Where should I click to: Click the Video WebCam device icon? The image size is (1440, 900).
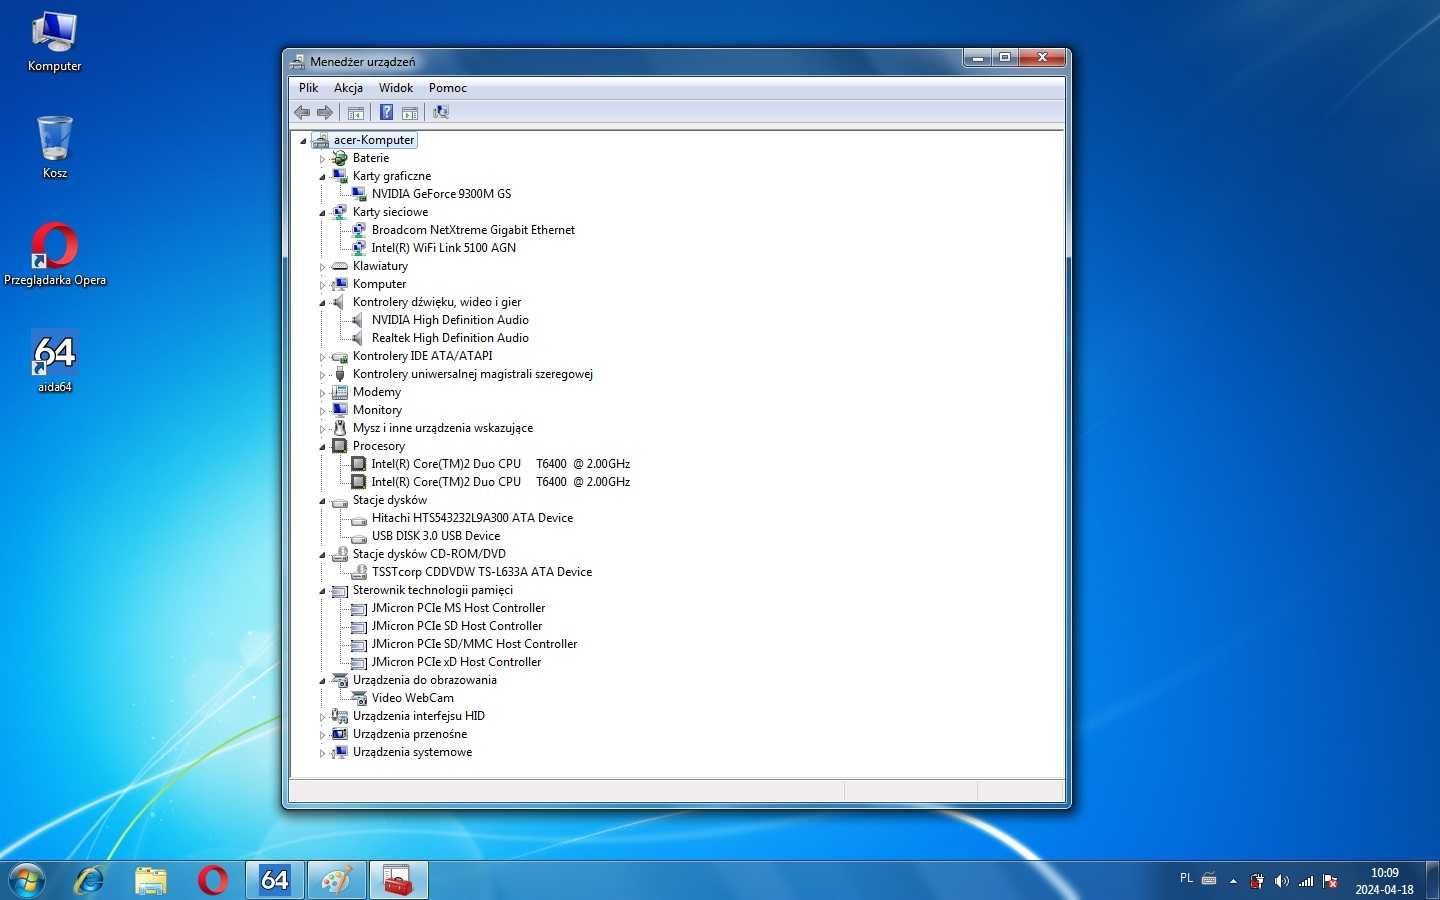tap(359, 698)
